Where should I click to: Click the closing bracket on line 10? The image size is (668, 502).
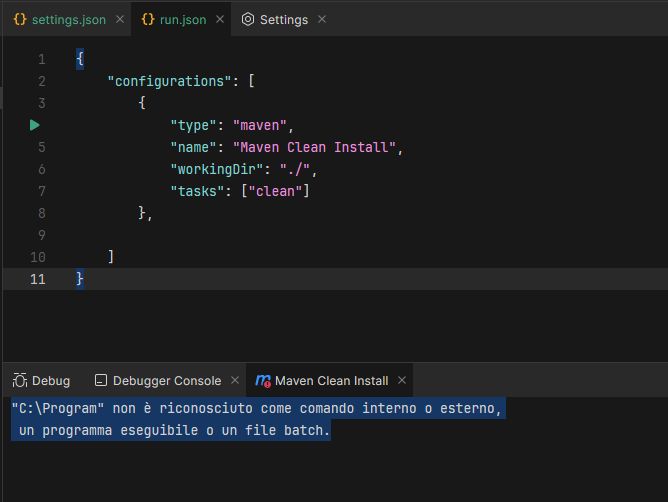[111, 257]
